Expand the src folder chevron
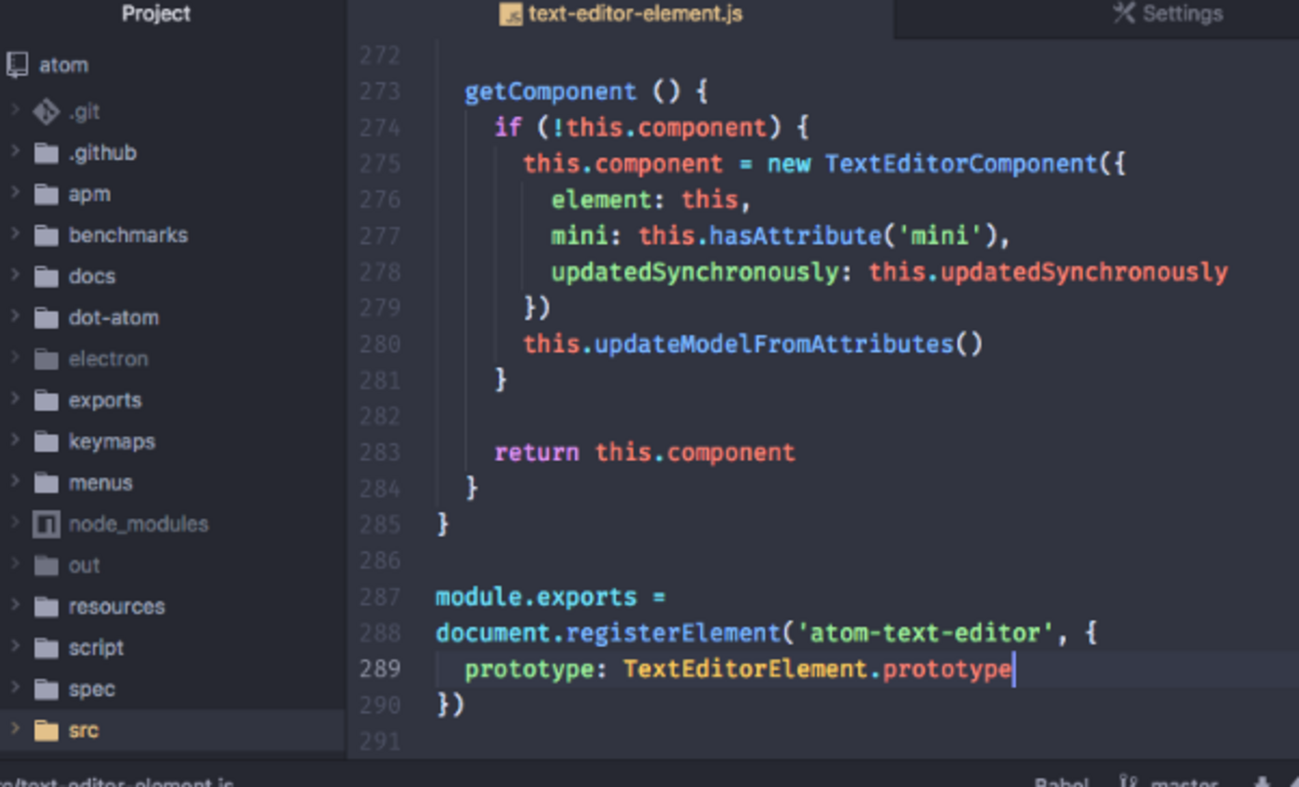This screenshot has width=1299, height=787. pyautogui.click(x=15, y=729)
